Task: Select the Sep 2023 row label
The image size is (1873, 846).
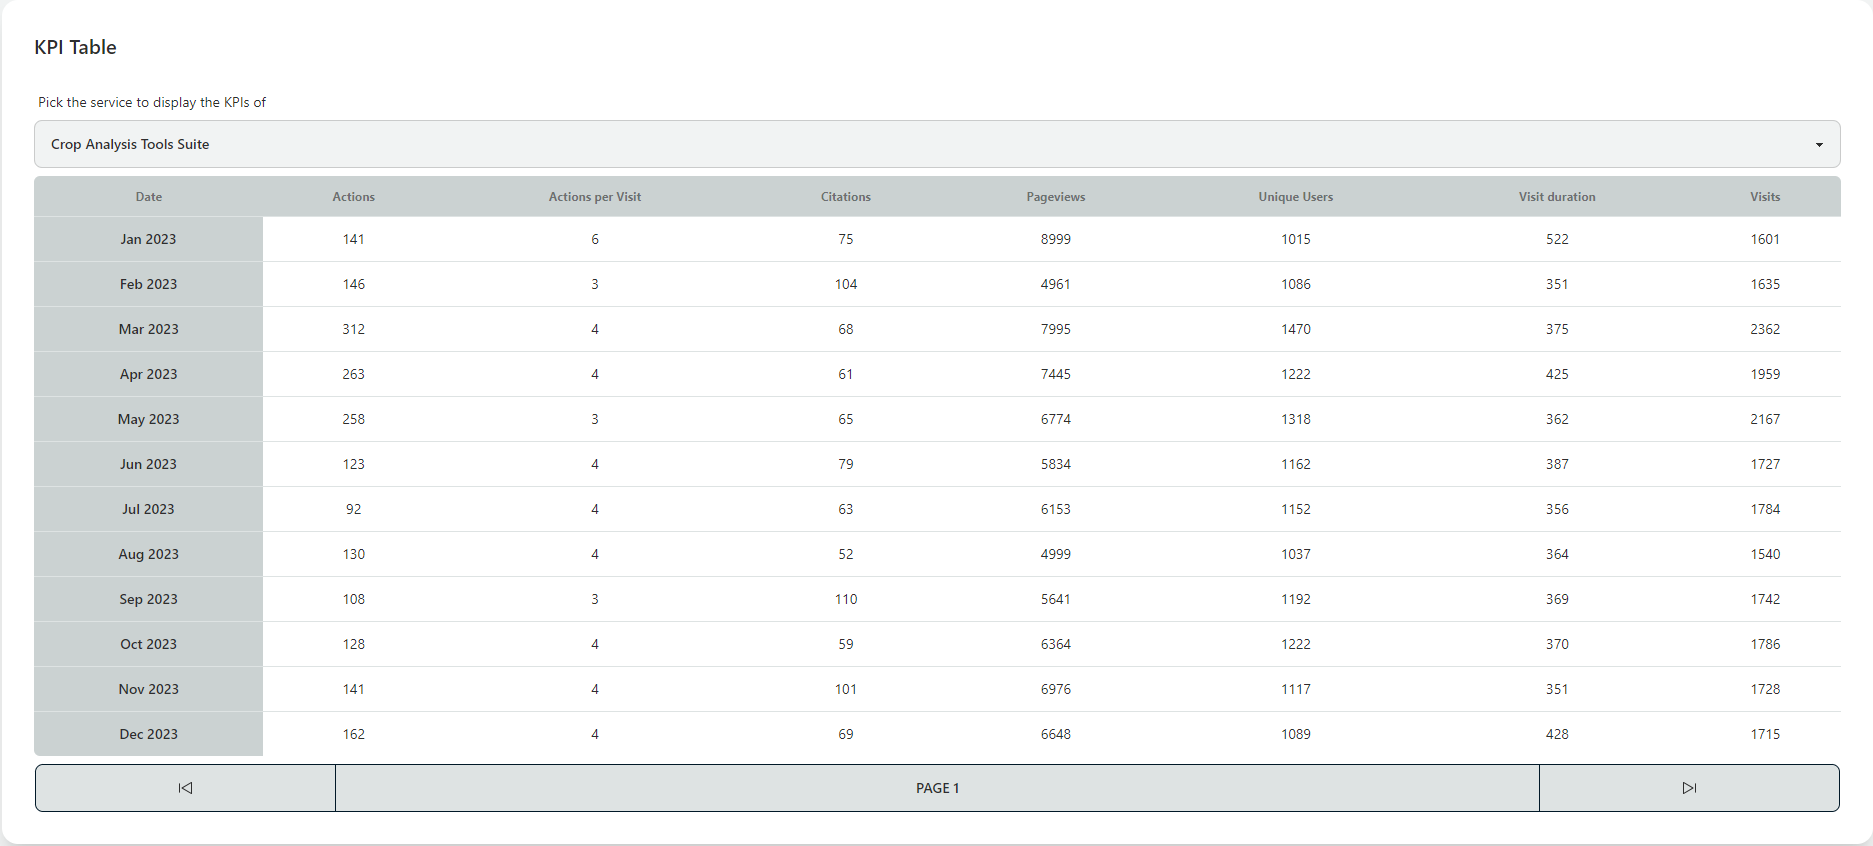Action: click(149, 599)
